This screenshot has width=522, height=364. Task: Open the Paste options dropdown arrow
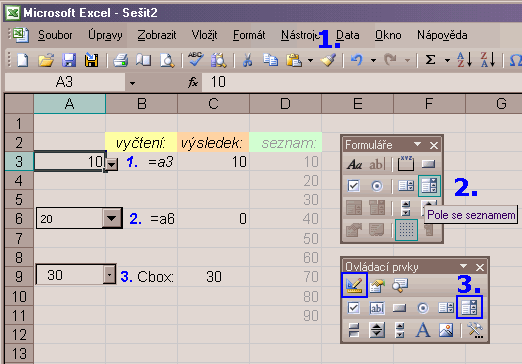[310, 60]
